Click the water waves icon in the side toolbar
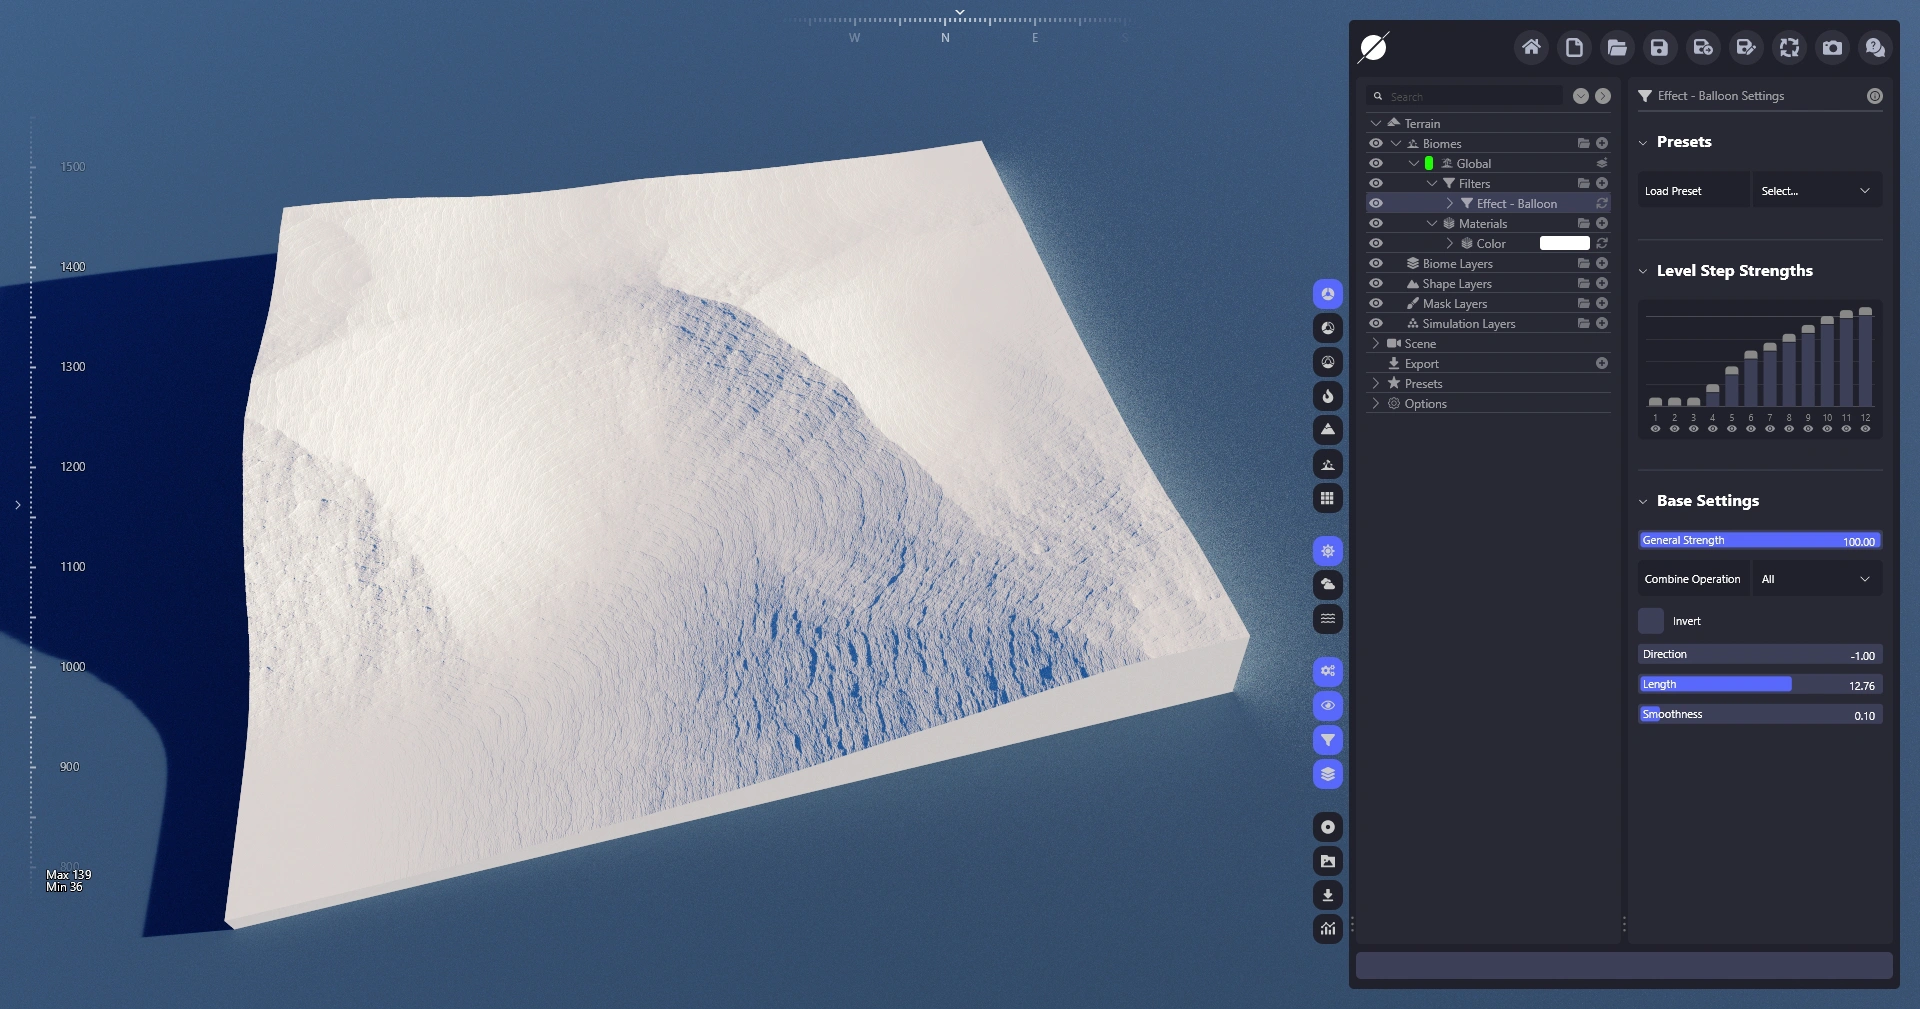The width and height of the screenshot is (1920, 1009). pyautogui.click(x=1327, y=618)
